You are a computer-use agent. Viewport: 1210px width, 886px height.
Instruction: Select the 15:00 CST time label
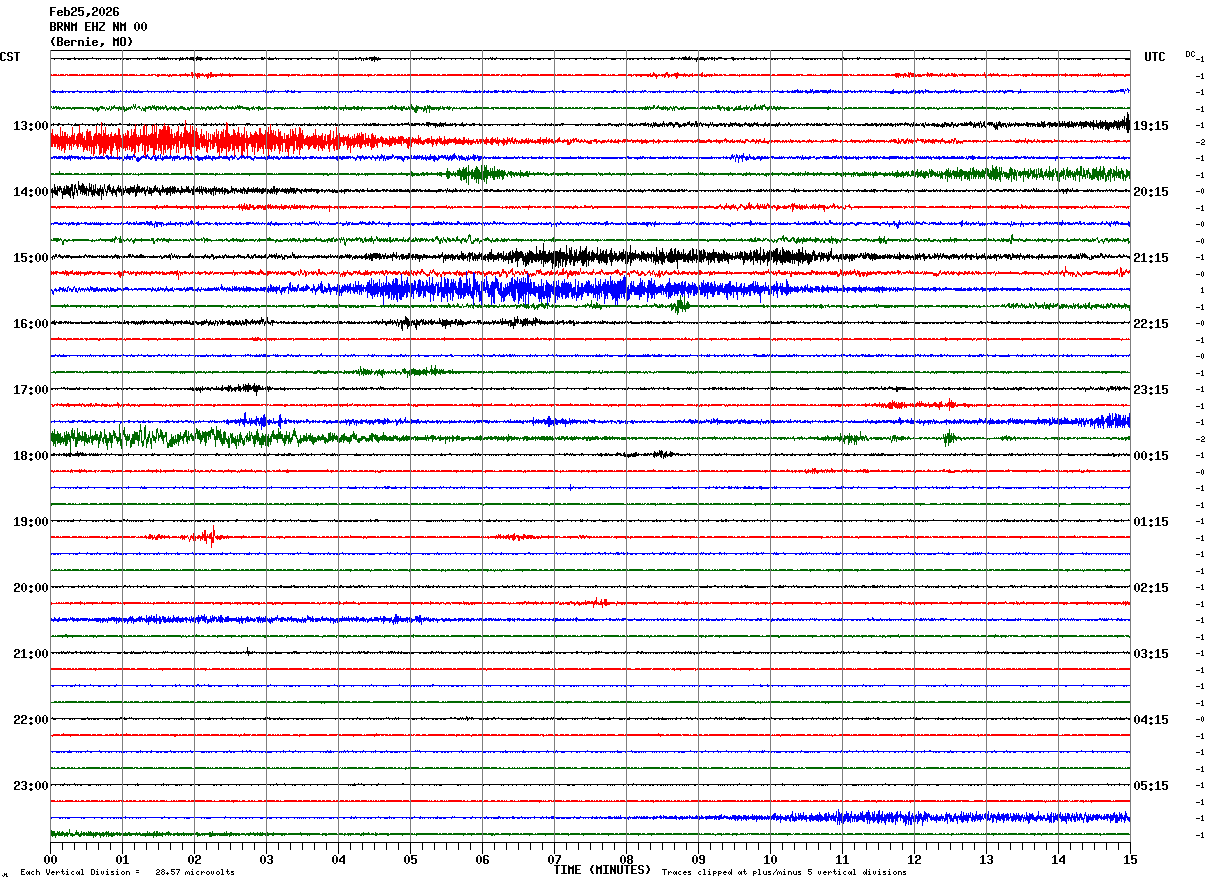click(31, 258)
